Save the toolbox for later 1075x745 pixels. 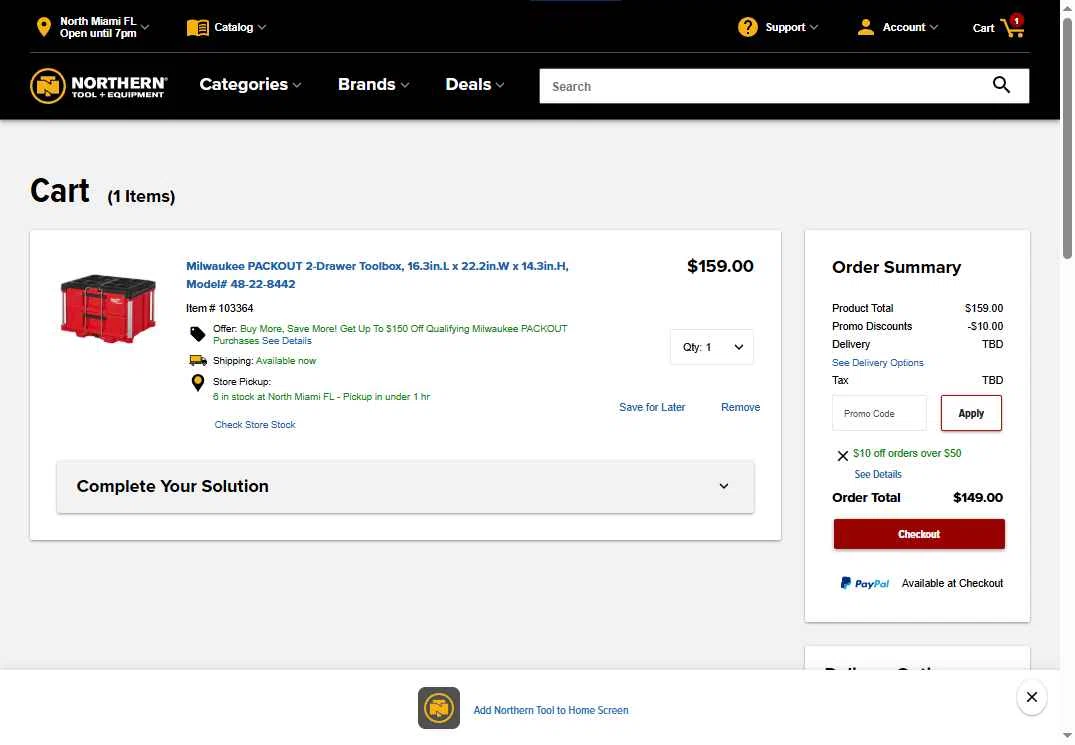(x=652, y=407)
